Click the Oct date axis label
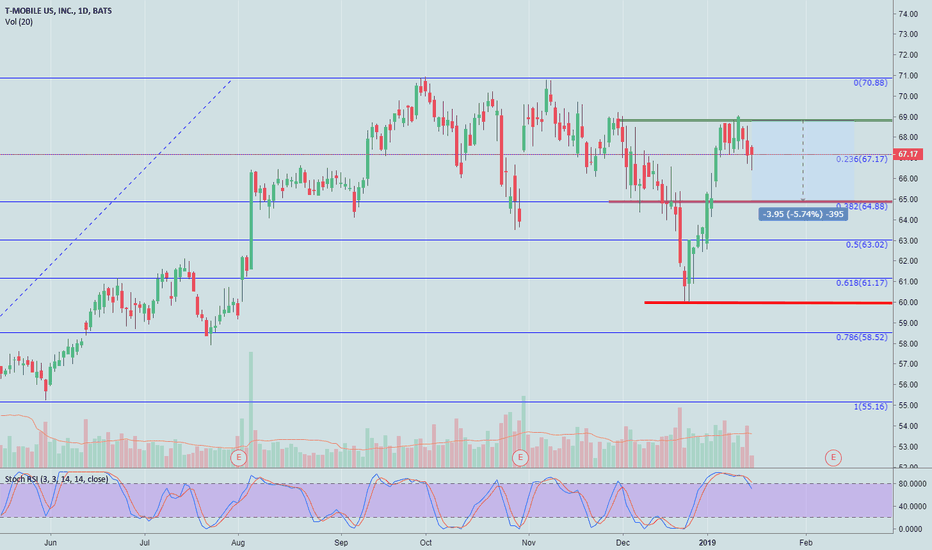Viewport: 932px width, 550px height. pyautogui.click(x=425, y=542)
